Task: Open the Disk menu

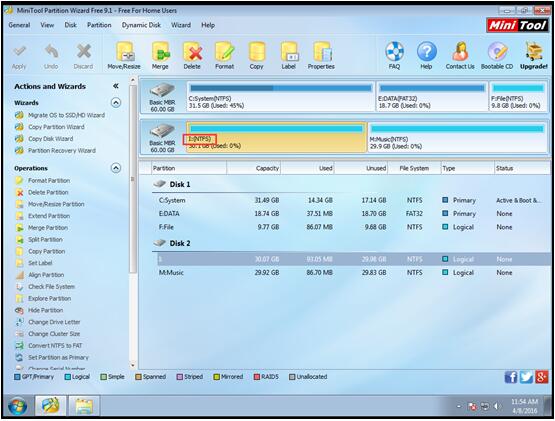Action: coord(70,25)
